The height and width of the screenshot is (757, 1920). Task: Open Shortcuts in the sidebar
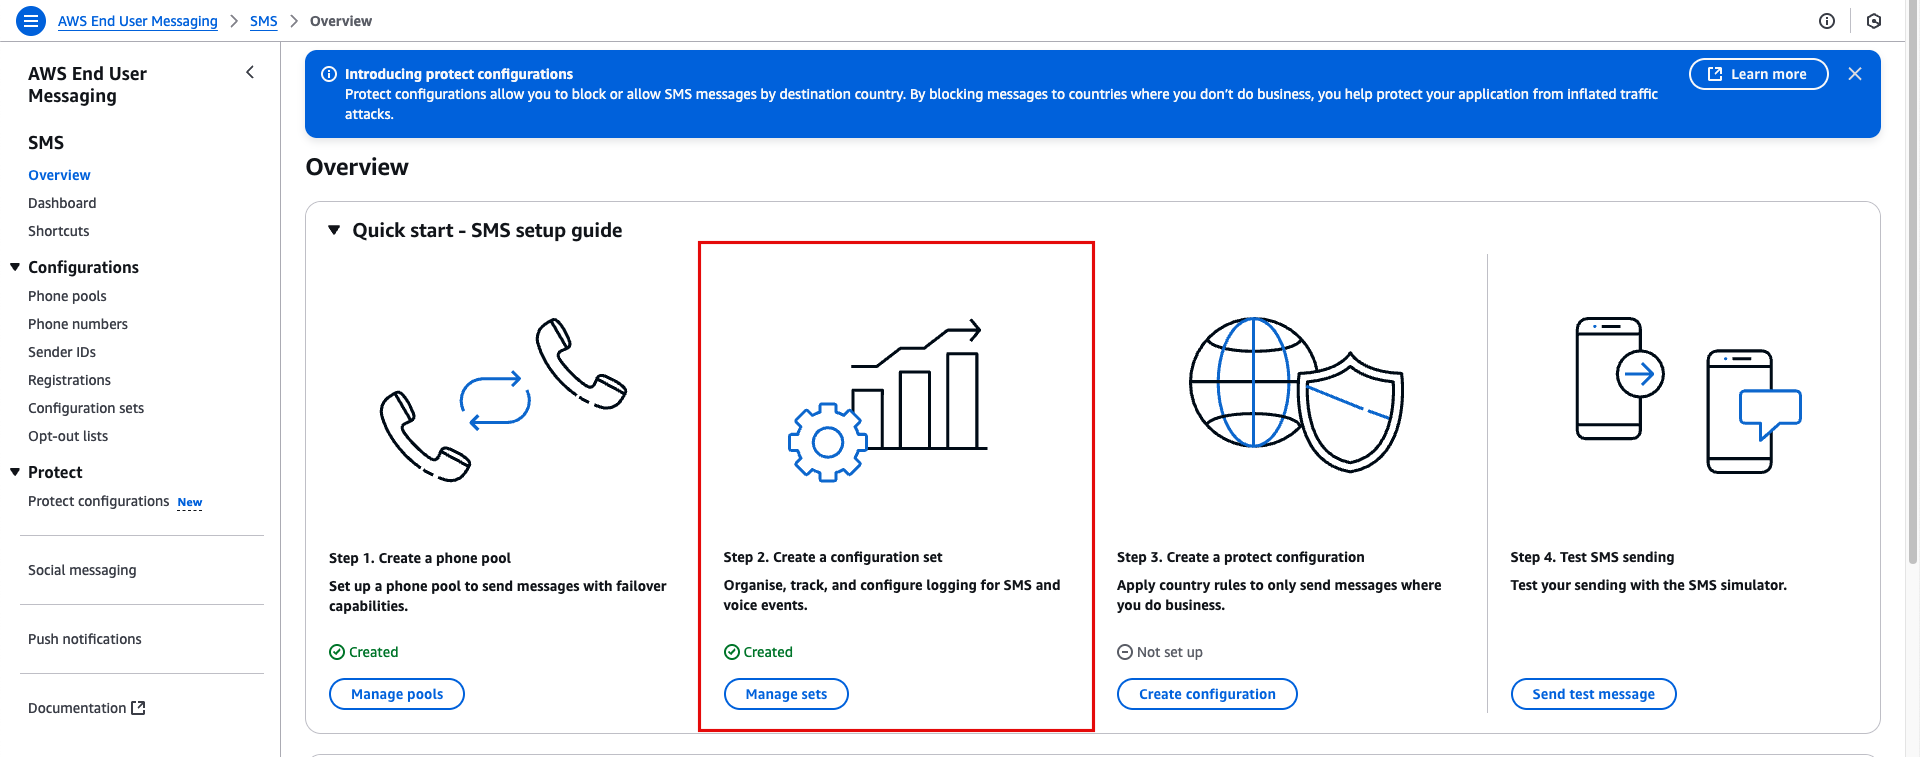(x=58, y=231)
